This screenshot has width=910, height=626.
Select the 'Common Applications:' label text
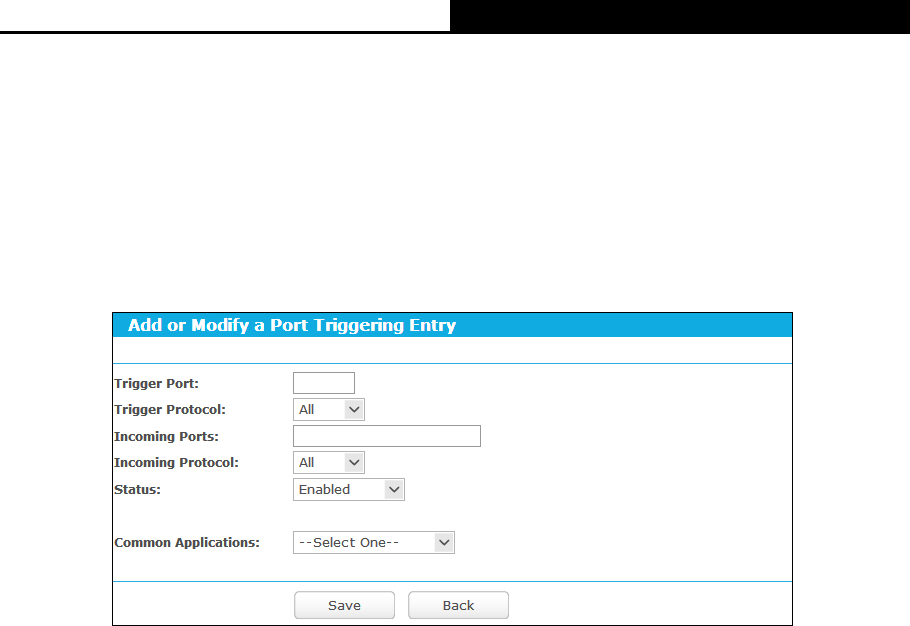click(x=187, y=542)
